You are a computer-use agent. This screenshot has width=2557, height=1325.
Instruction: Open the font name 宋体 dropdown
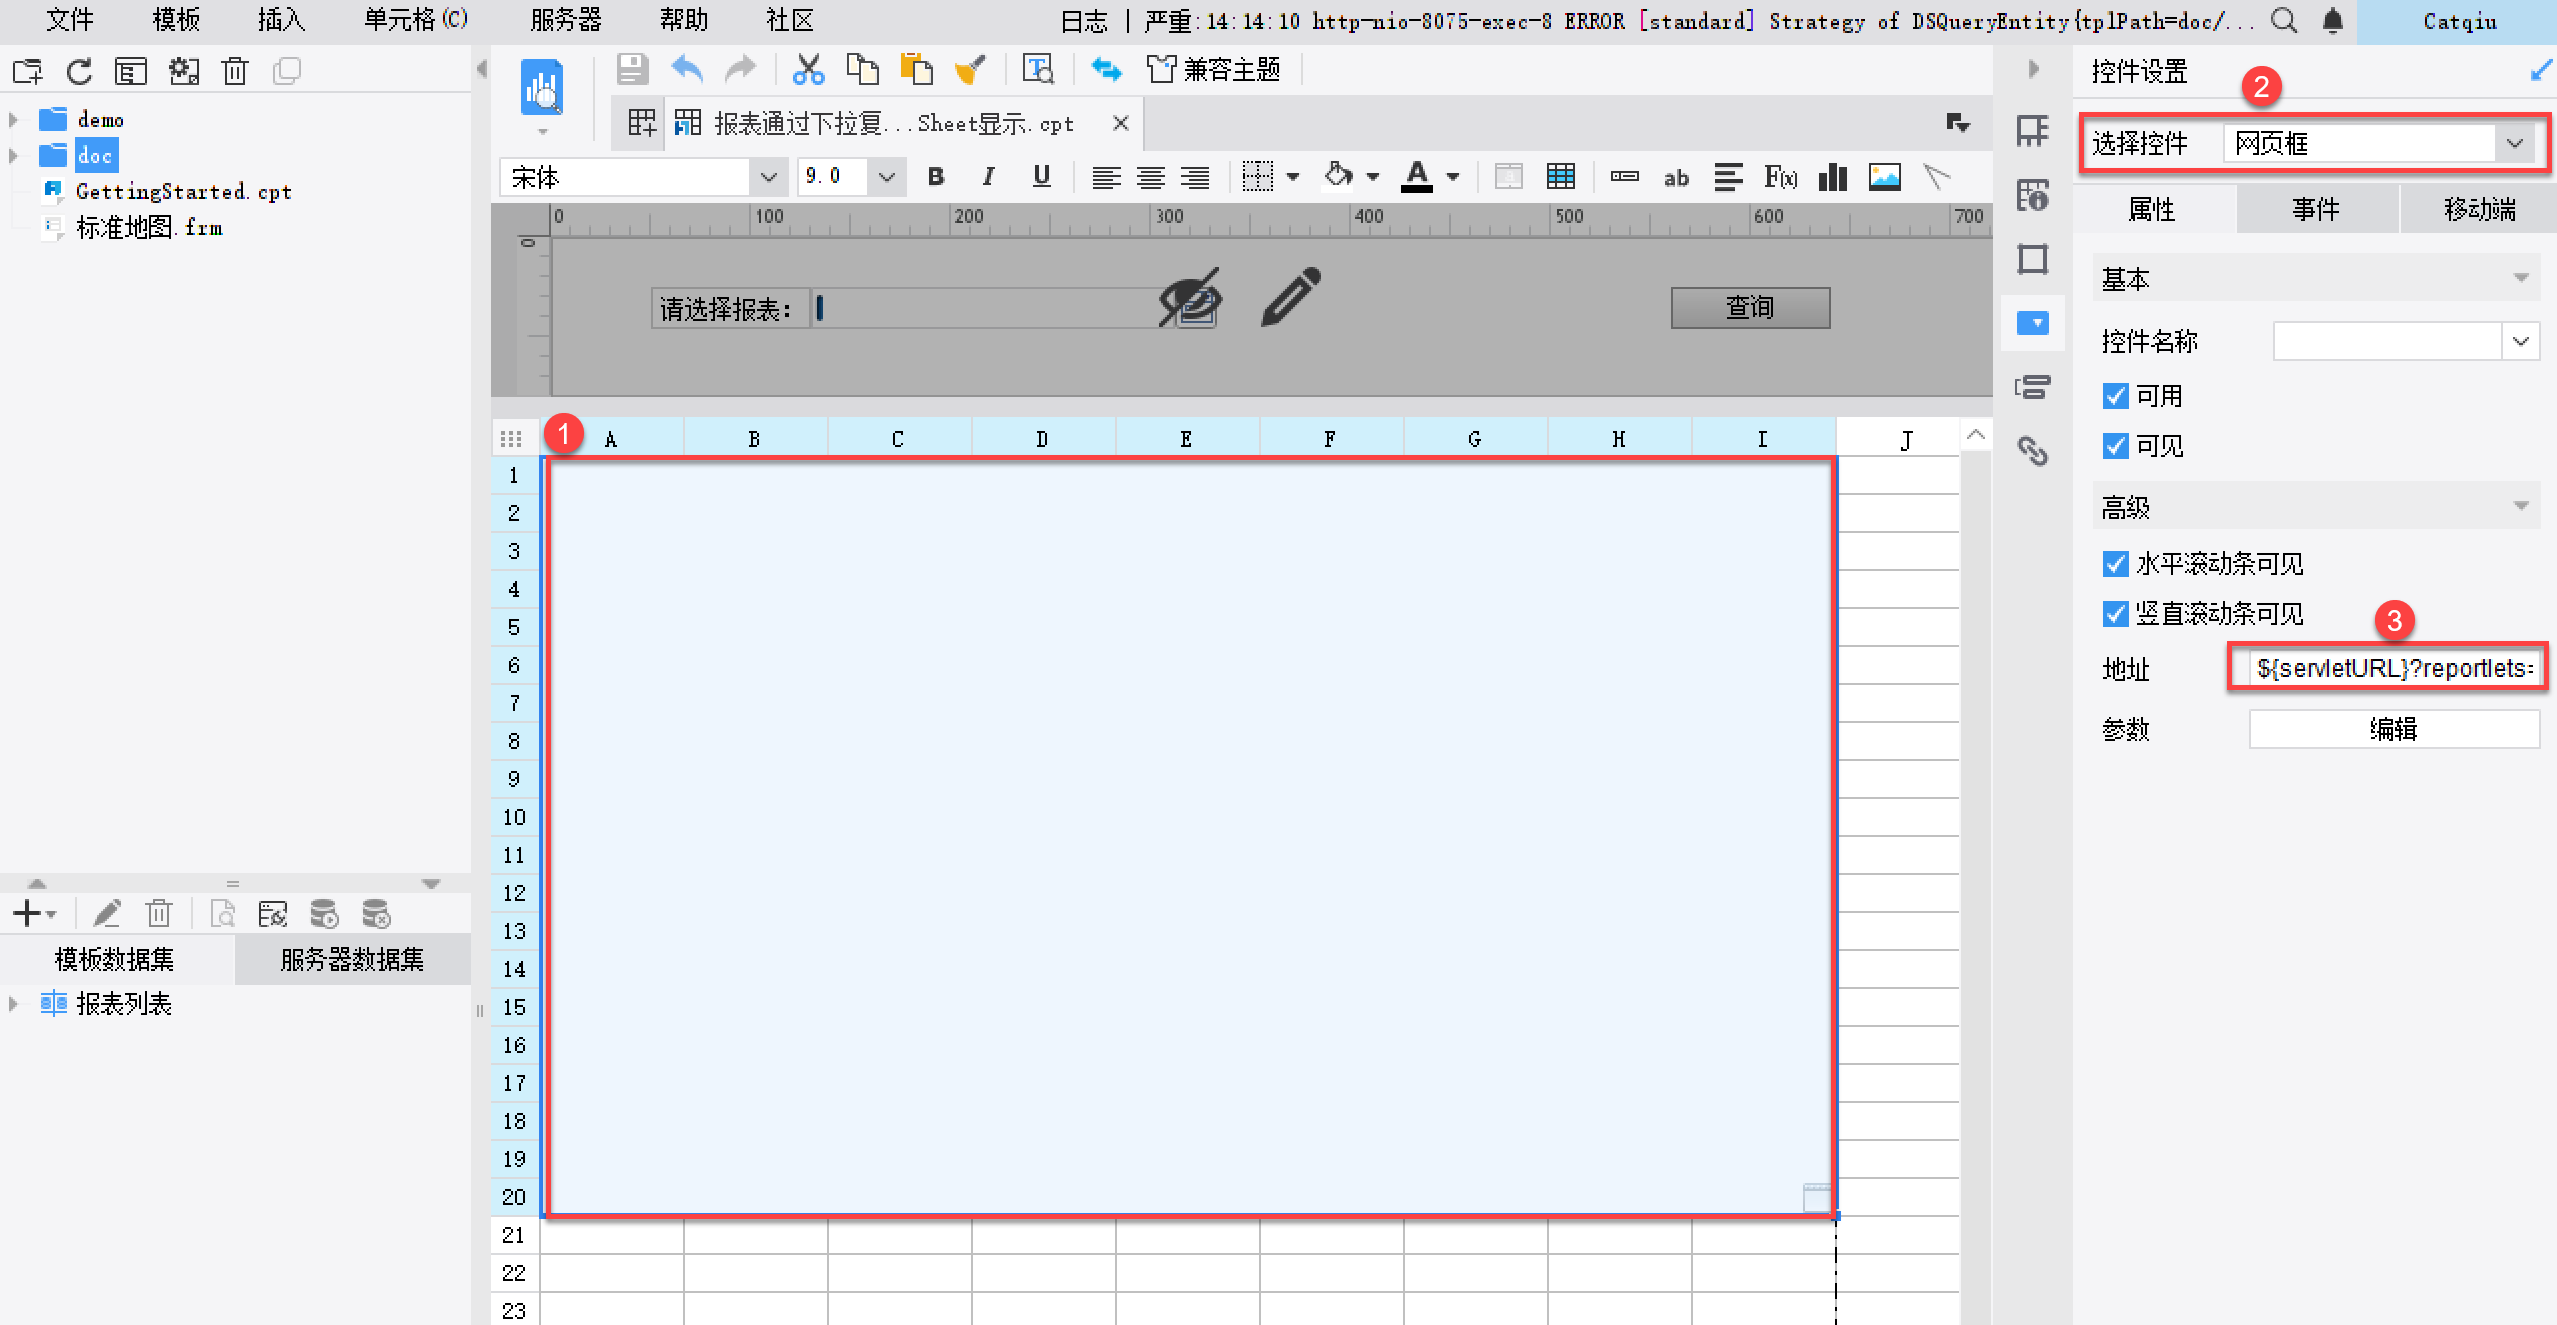tap(768, 177)
